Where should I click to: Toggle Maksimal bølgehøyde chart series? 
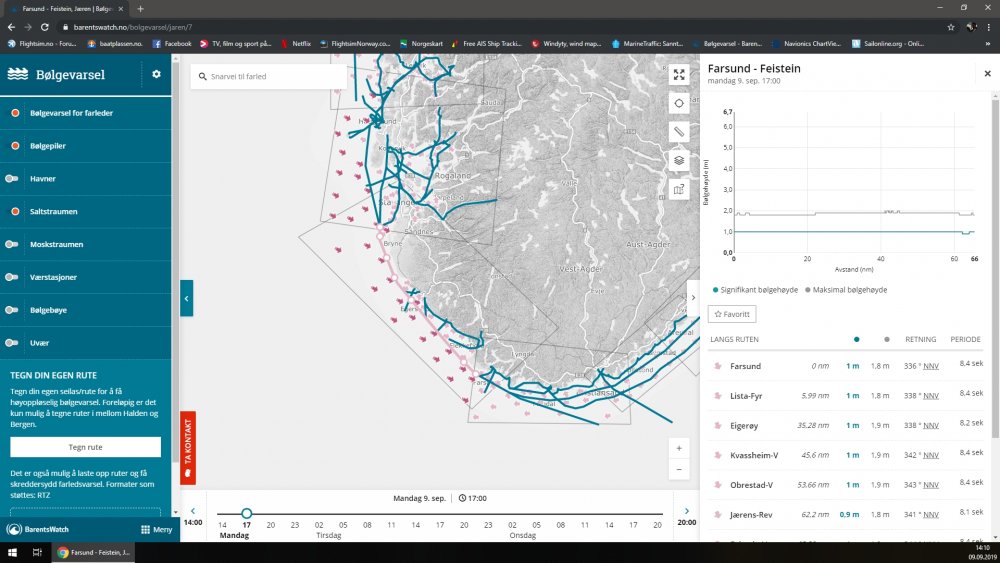[846, 289]
